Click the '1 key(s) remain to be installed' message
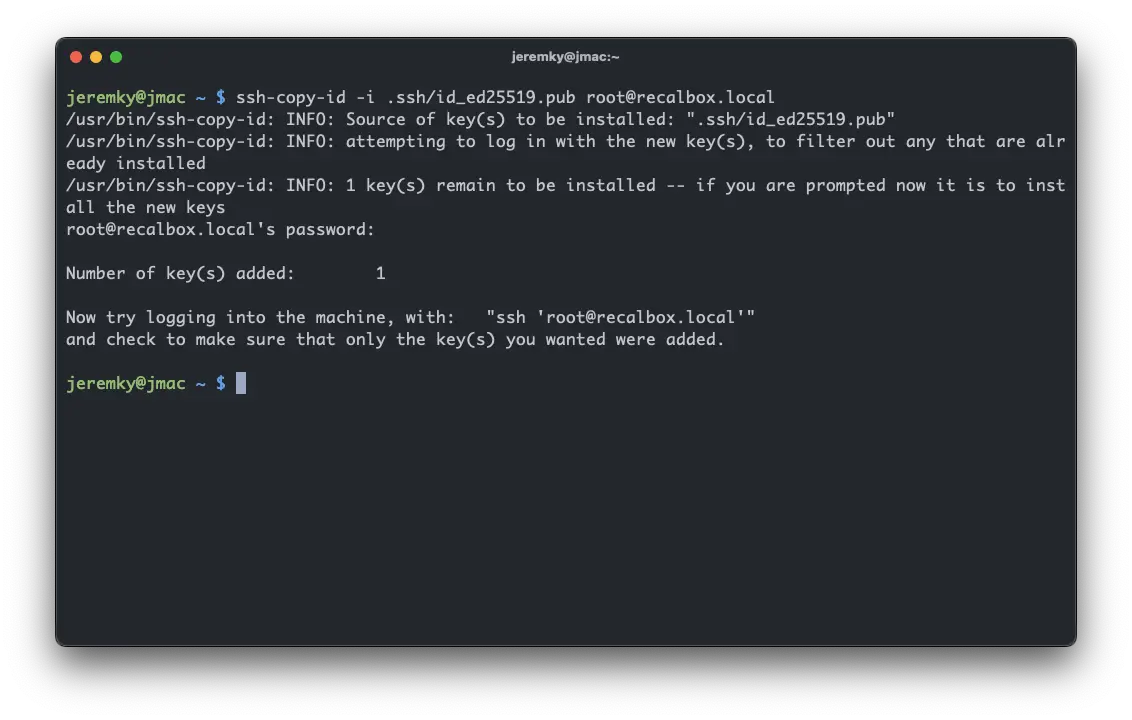1132x720 pixels. tap(500, 186)
